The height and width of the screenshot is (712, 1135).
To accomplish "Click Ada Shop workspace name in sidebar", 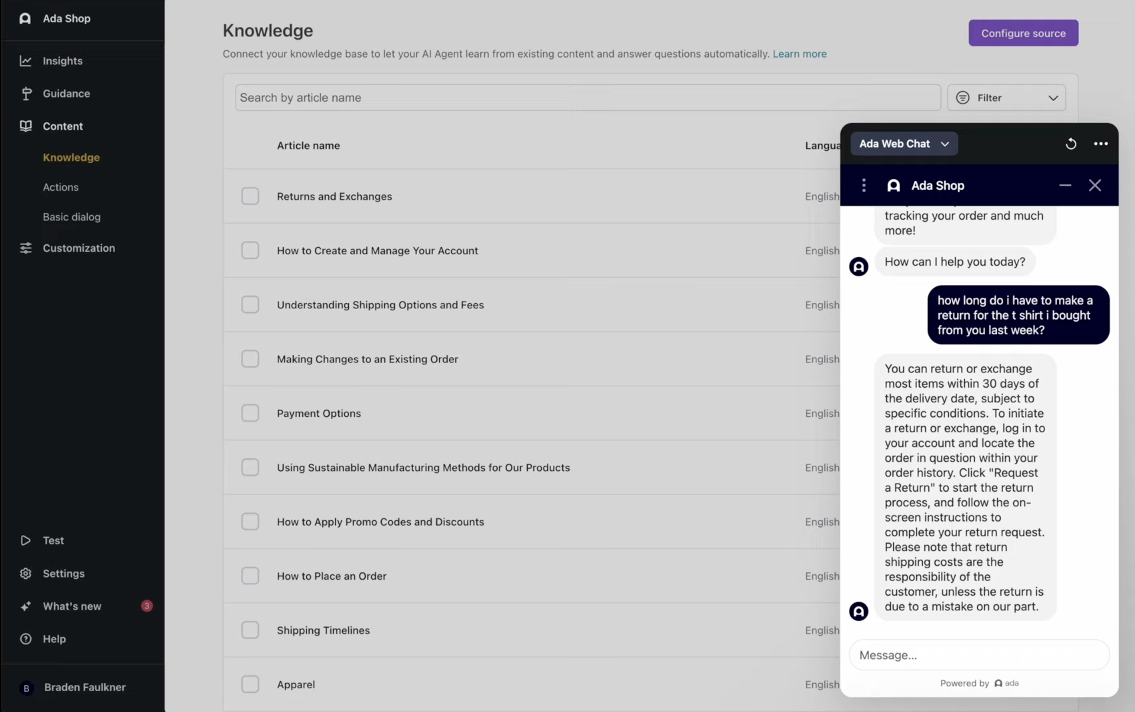I will (67, 18).
